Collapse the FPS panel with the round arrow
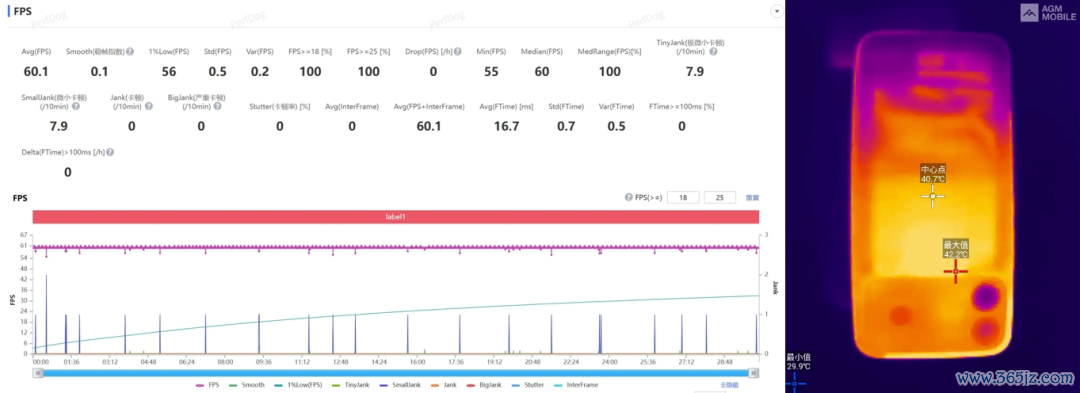Screen dimensions: 1080x393 777,12
